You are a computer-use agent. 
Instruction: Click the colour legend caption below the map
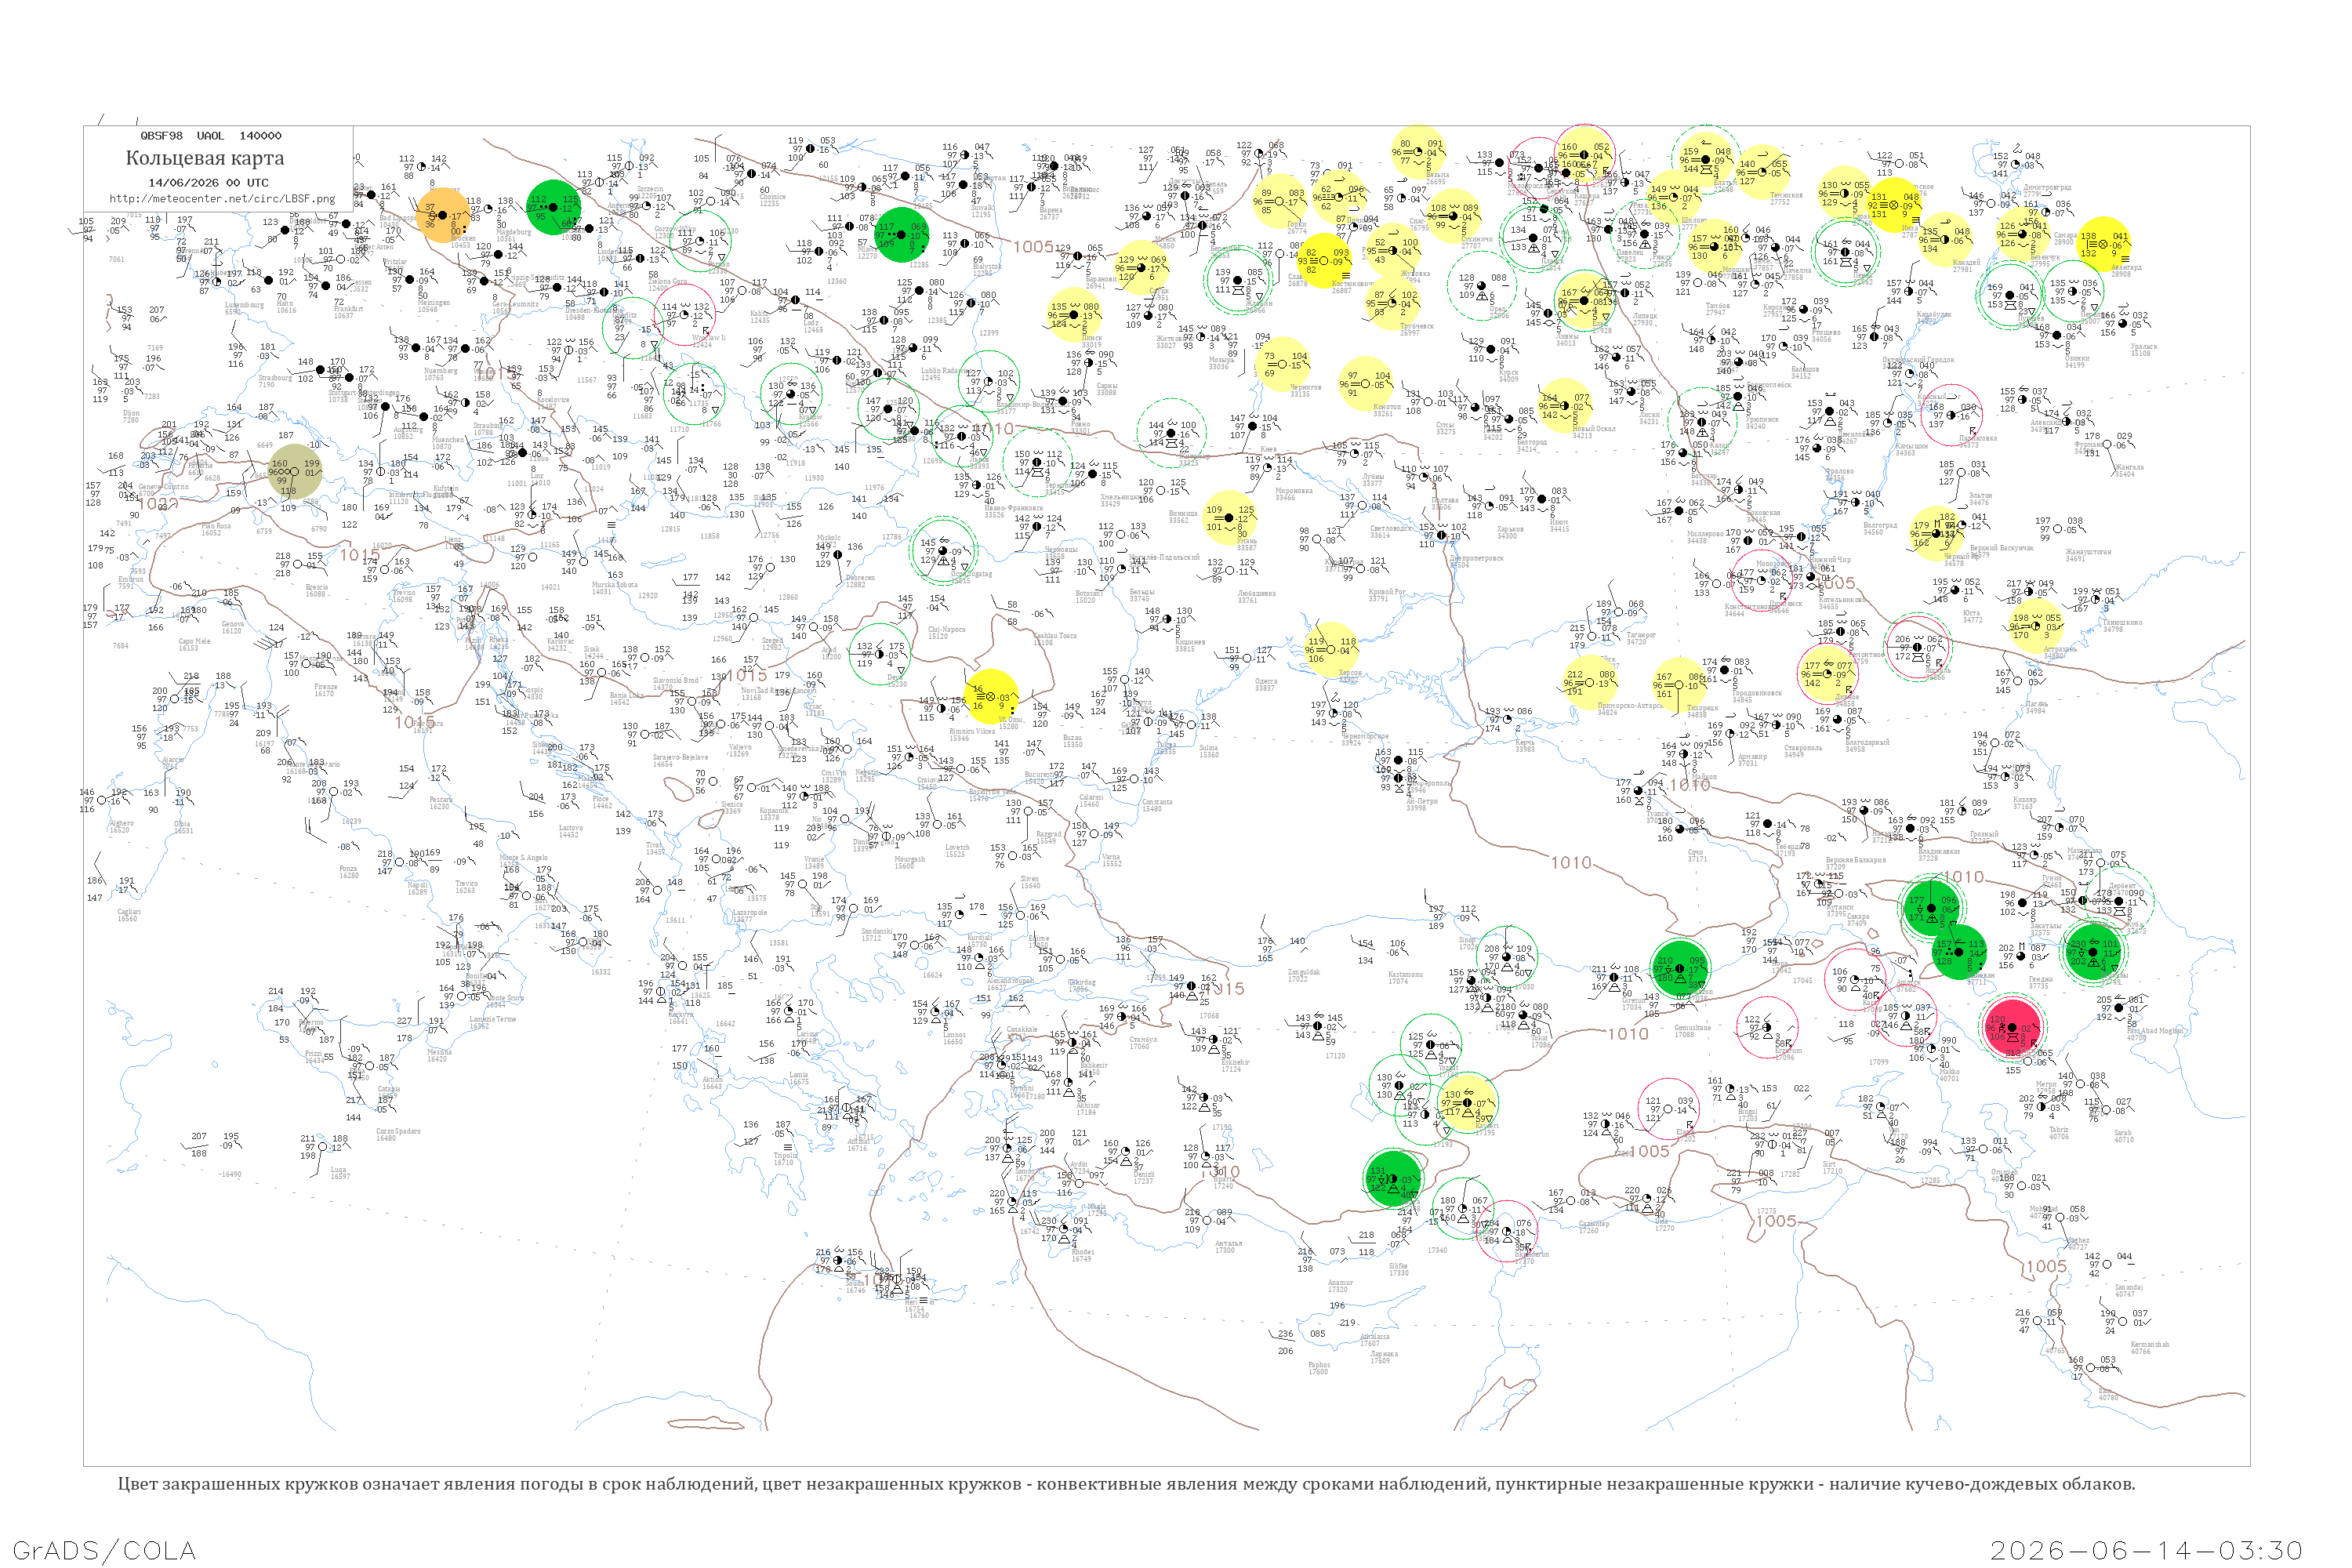(x=1126, y=1484)
